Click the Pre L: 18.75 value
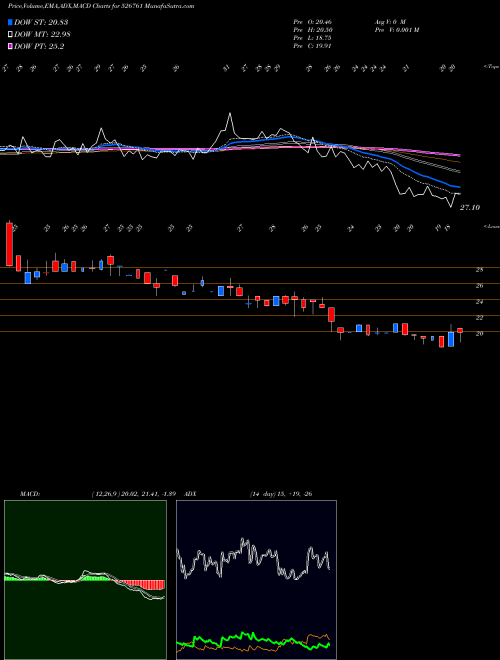This screenshot has height=660, width=500. click(x=313, y=38)
